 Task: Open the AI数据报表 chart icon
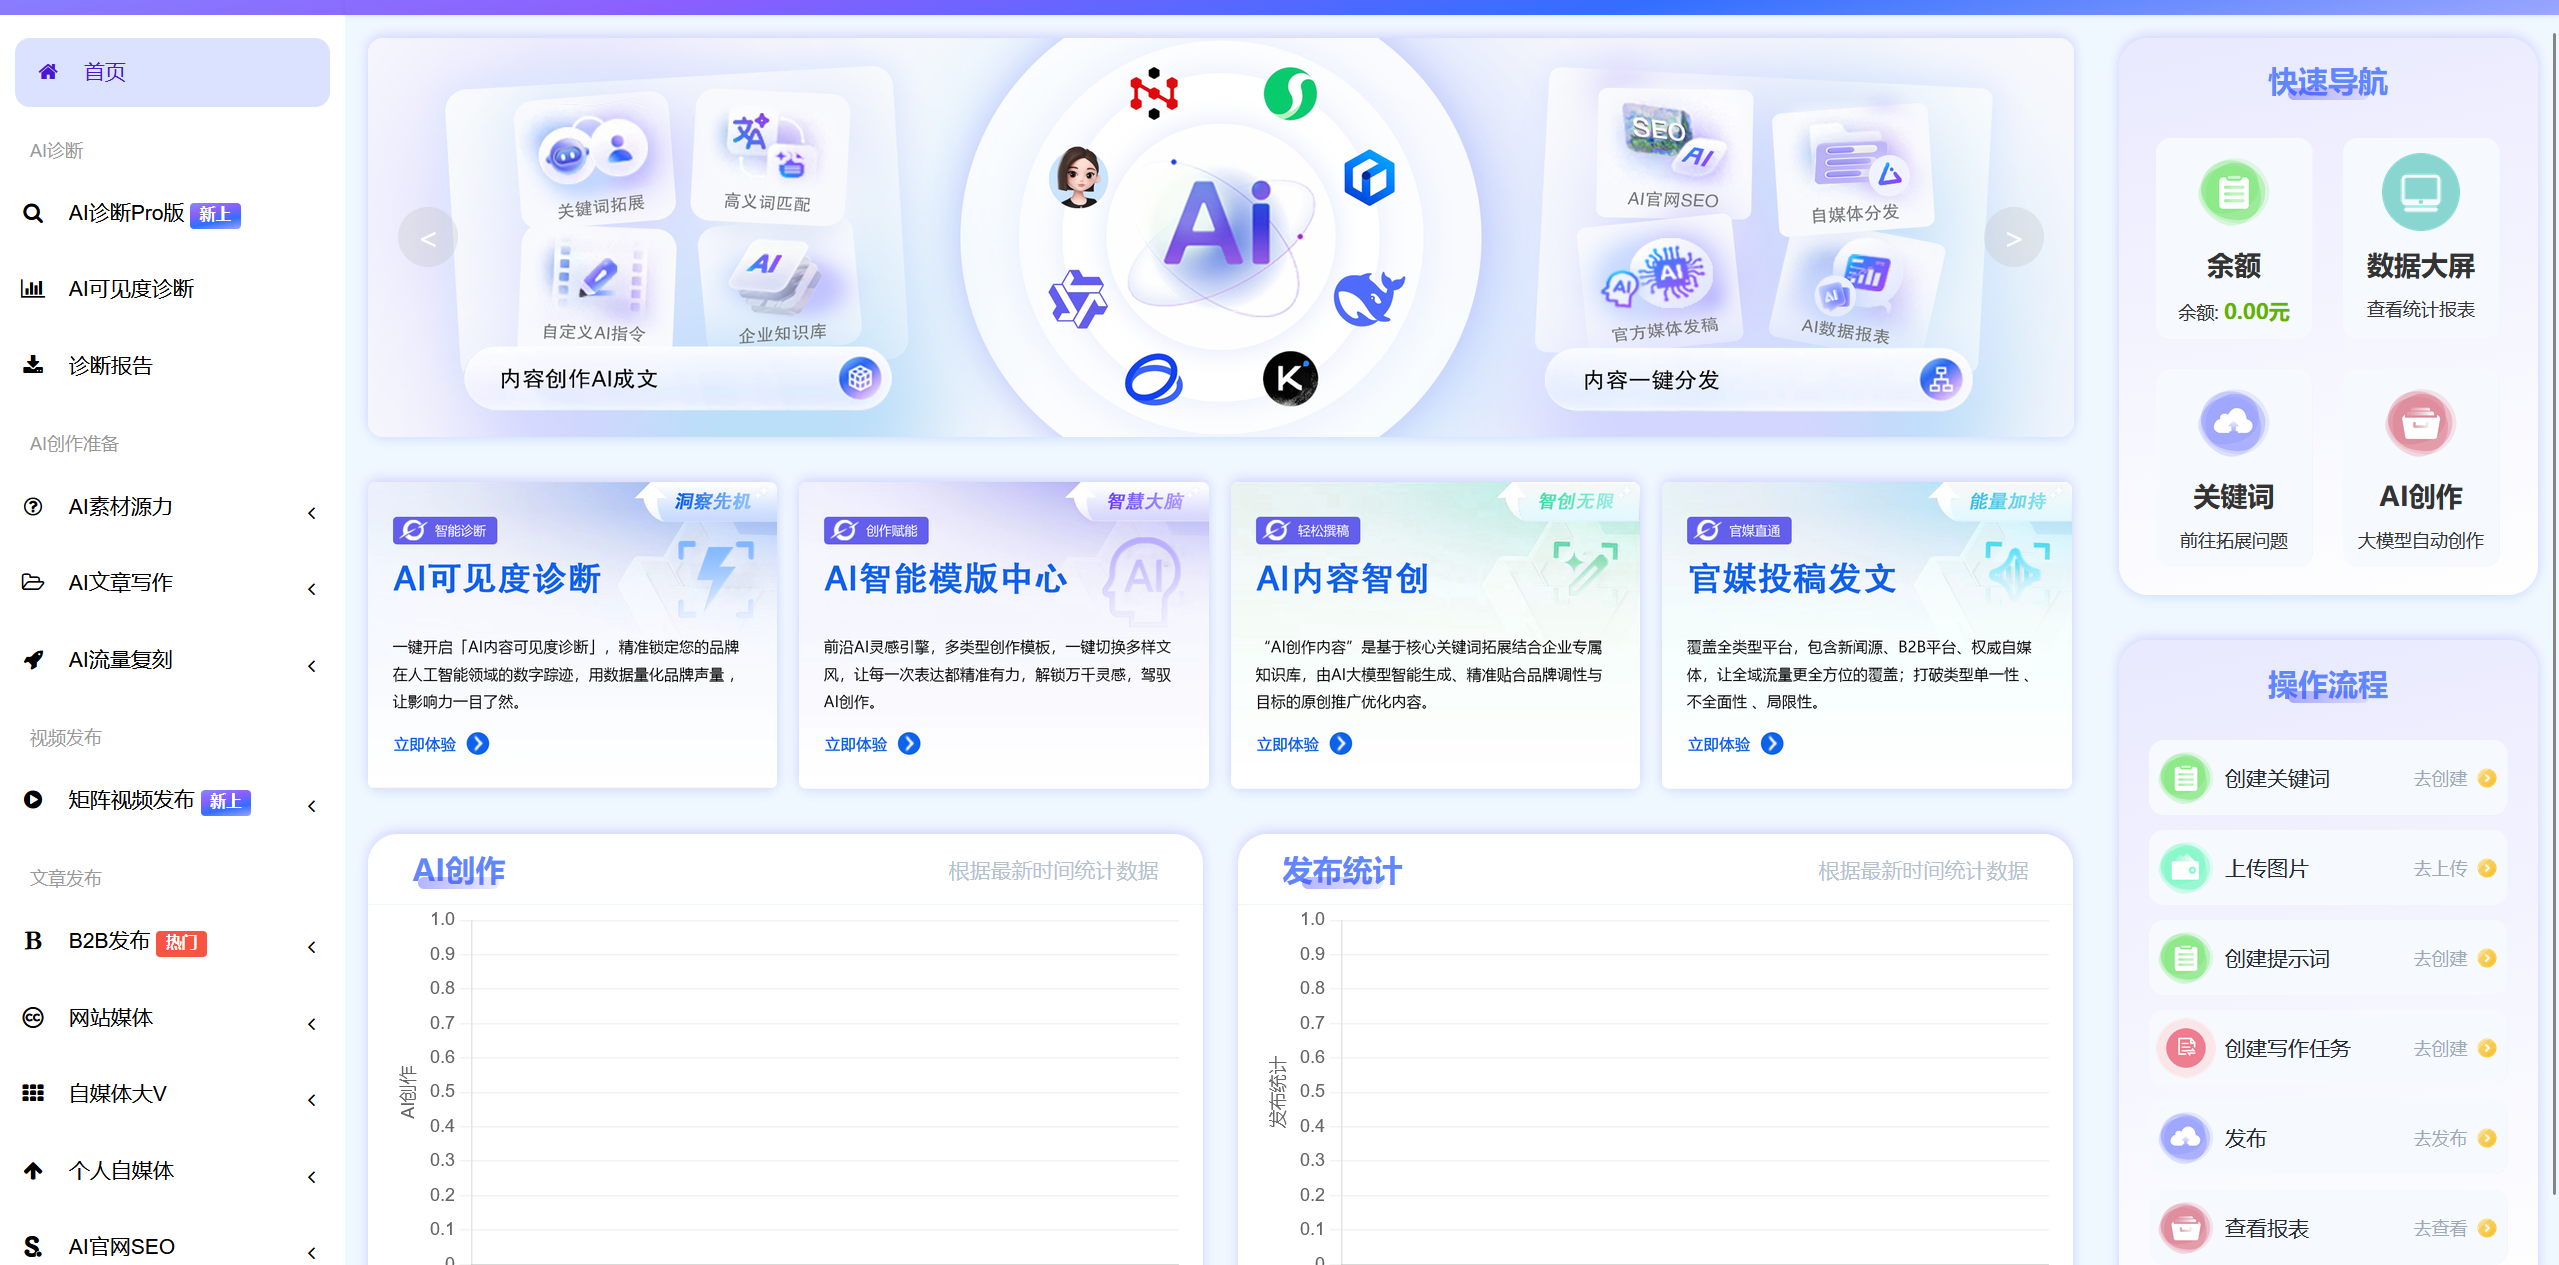click(1854, 281)
